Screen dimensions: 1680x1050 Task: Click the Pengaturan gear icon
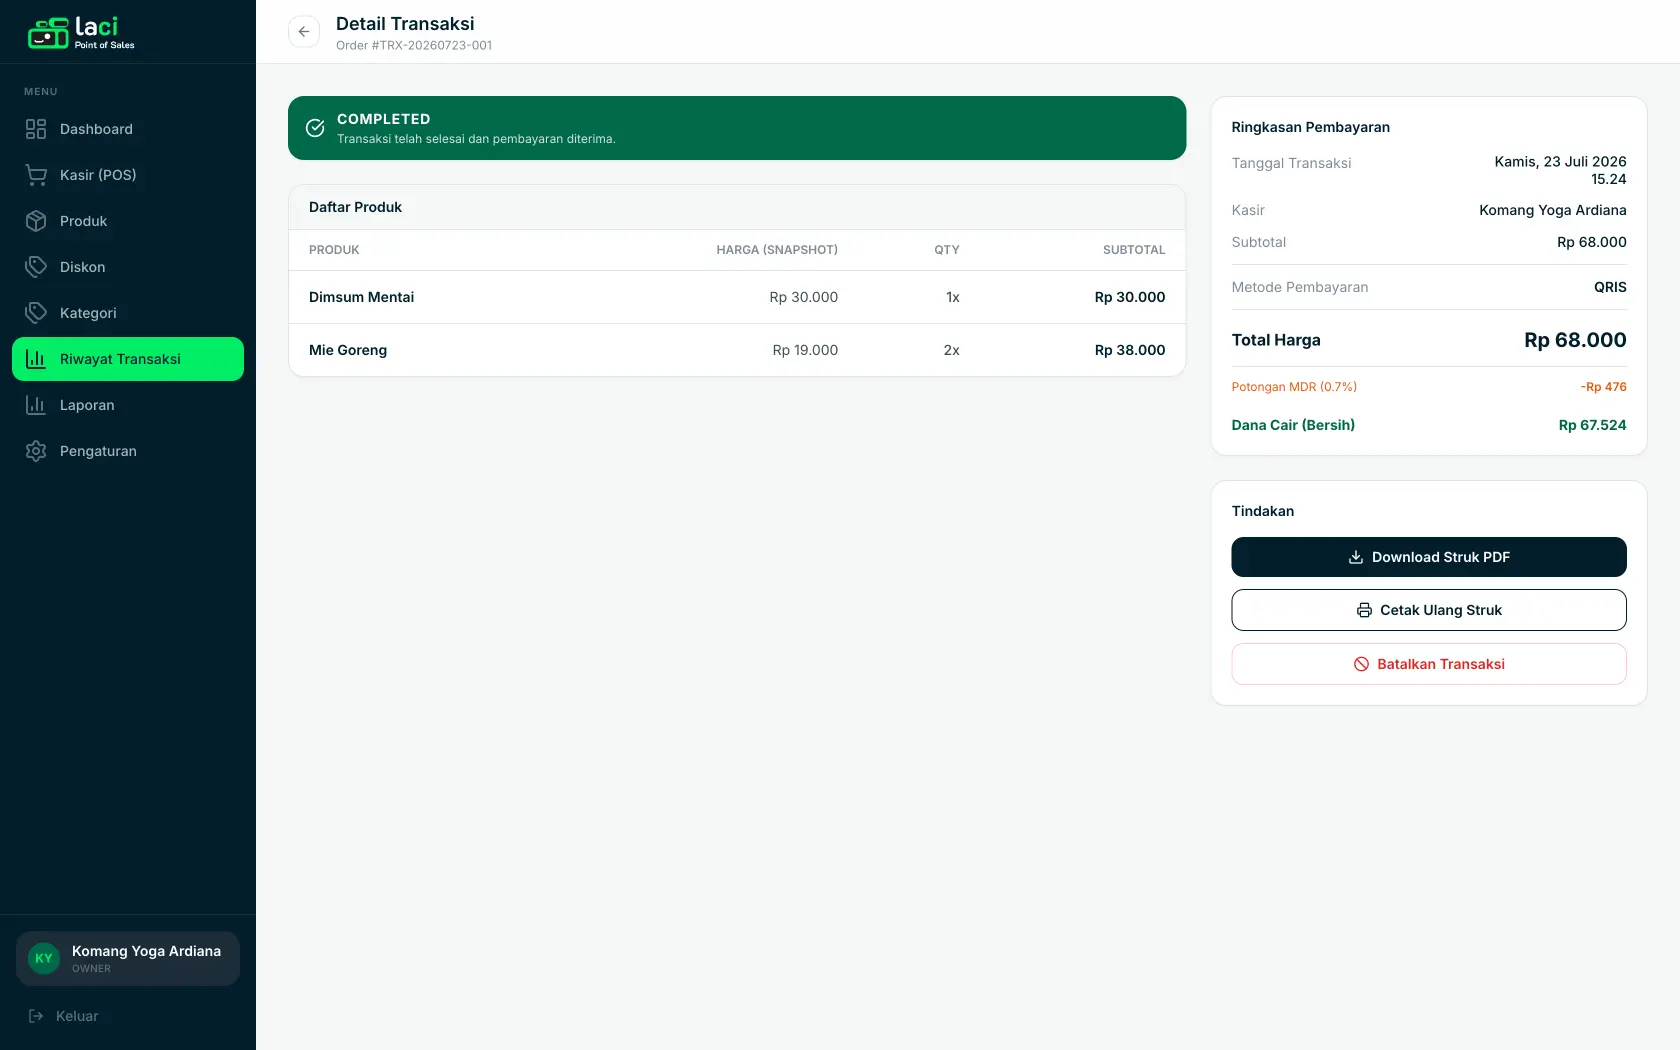tap(36, 451)
